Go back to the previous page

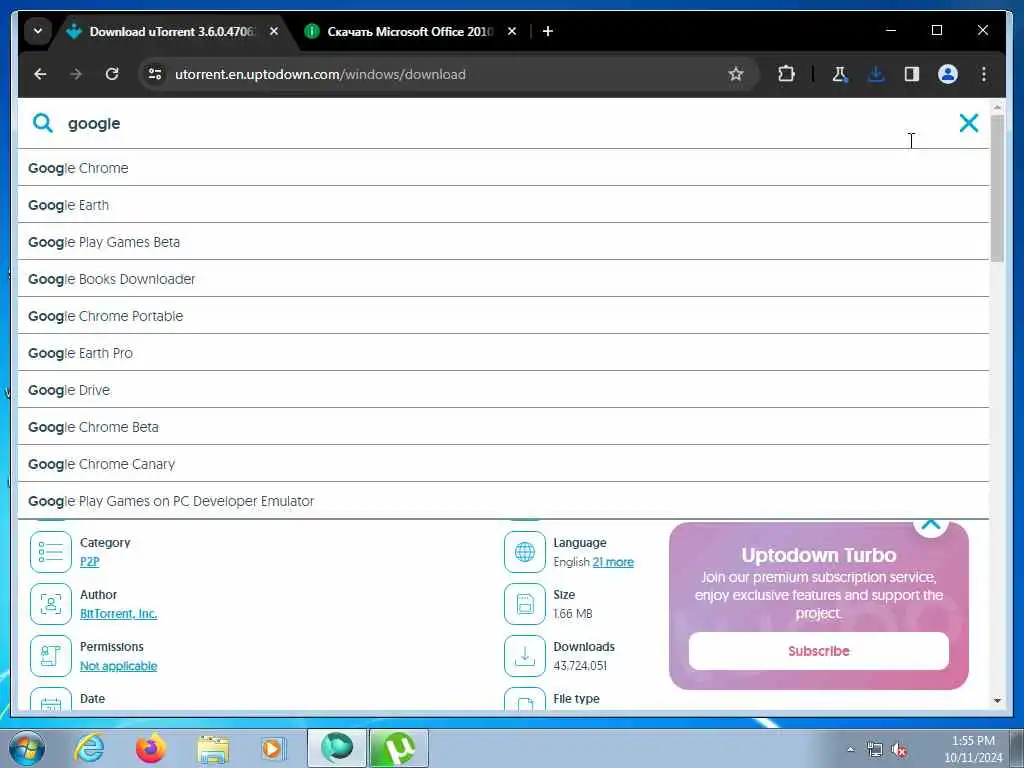point(40,74)
